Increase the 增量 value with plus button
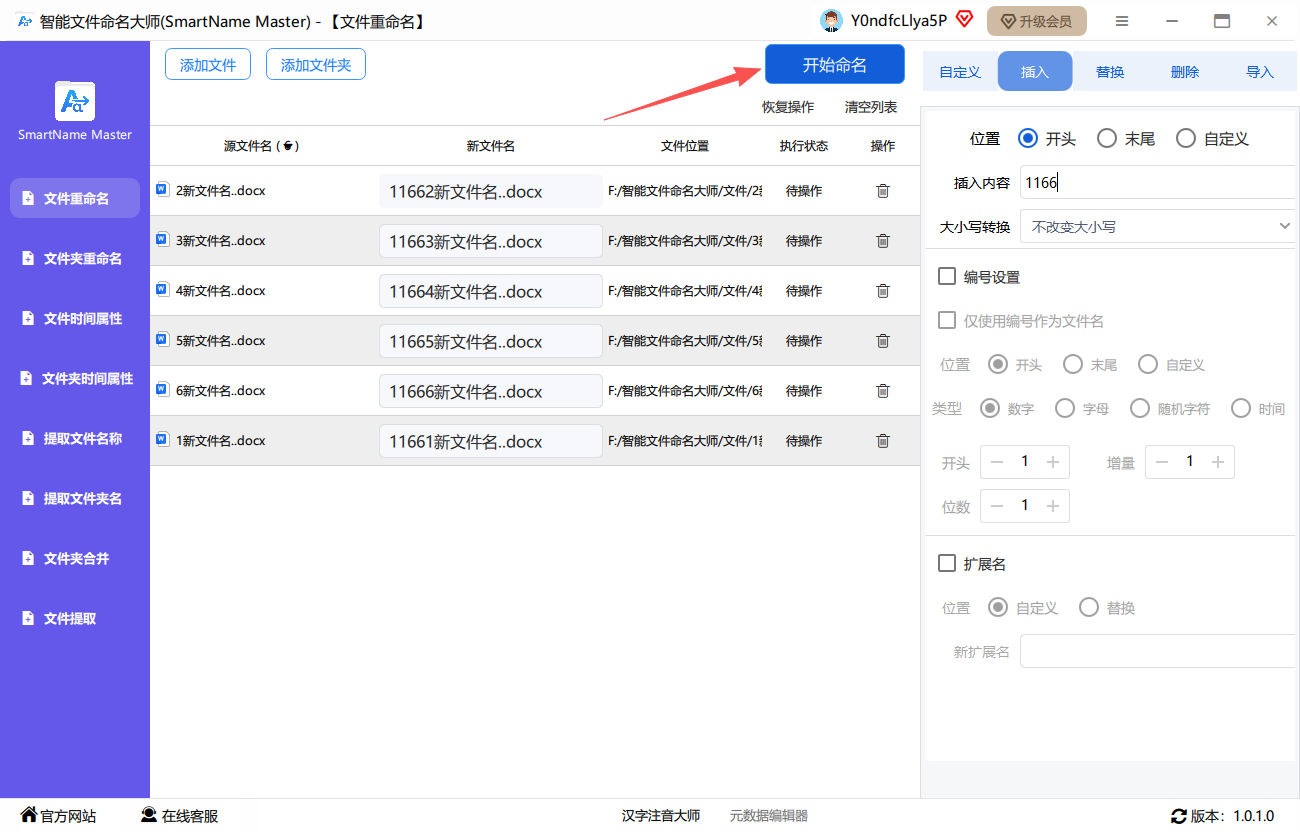The width and height of the screenshot is (1300, 832). coord(1217,462)
